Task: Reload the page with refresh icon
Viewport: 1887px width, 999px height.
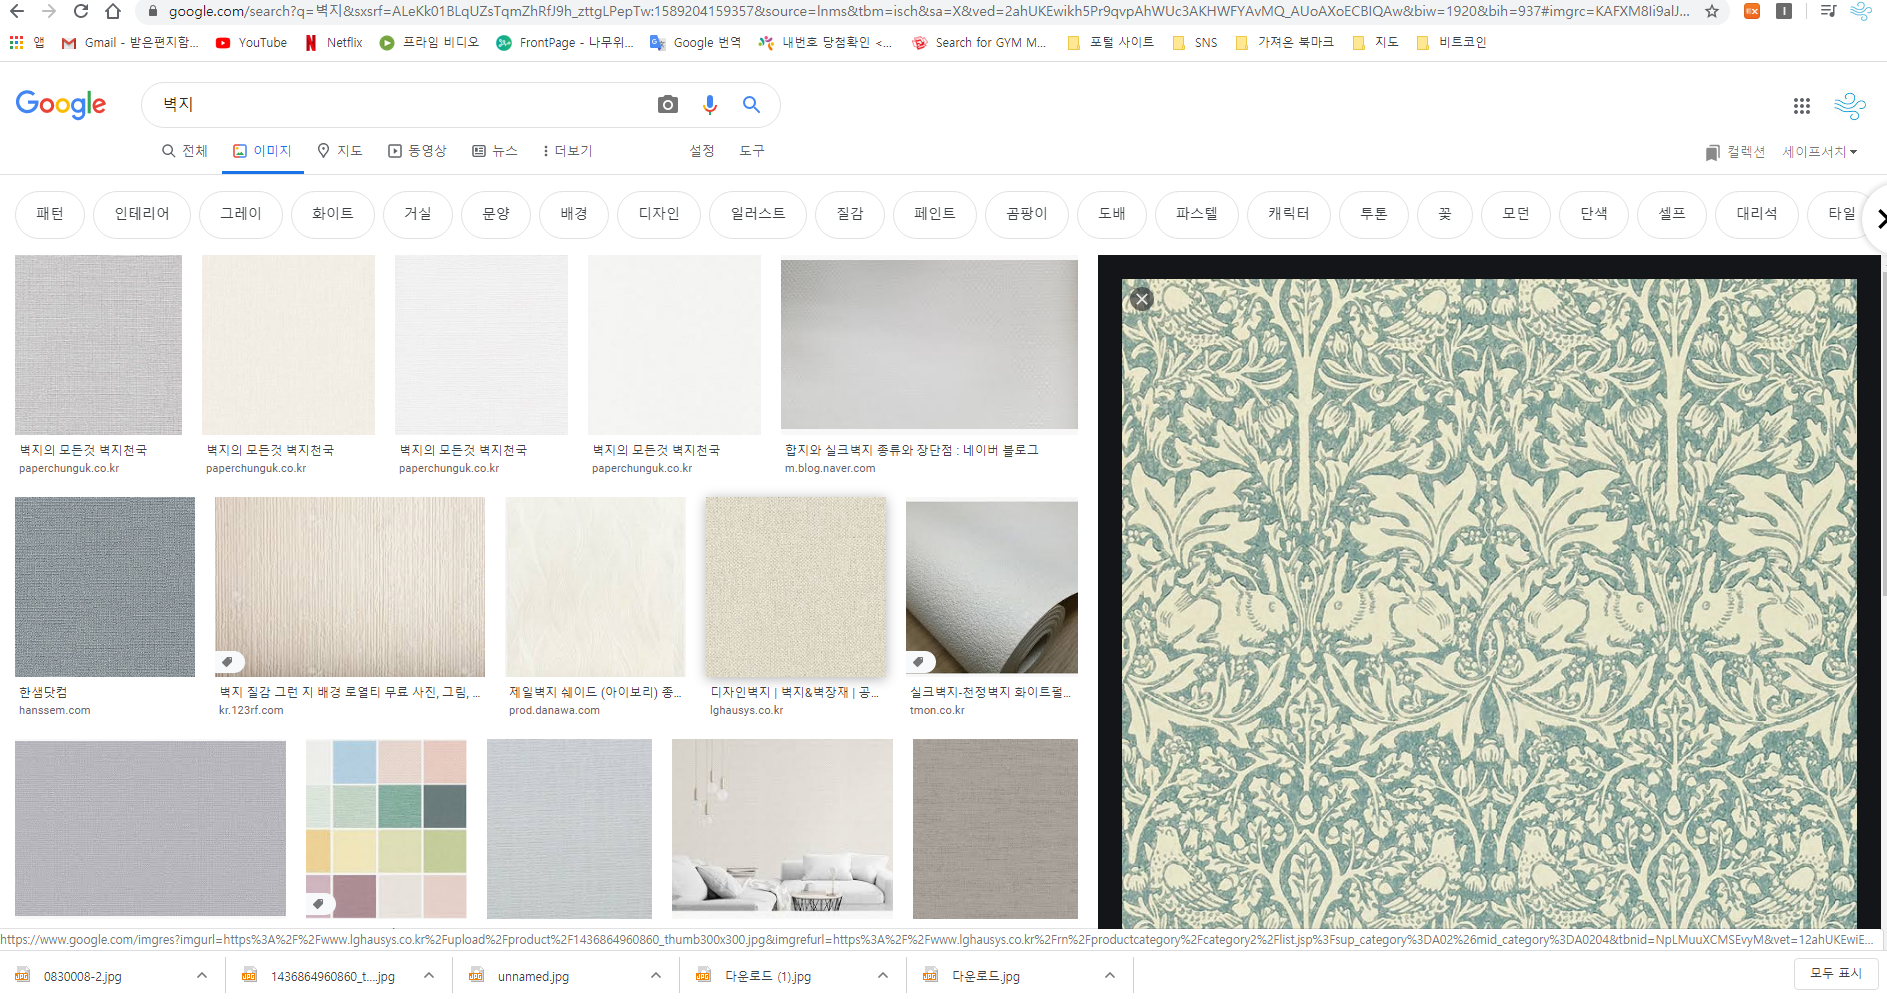Action: (81, 11)
